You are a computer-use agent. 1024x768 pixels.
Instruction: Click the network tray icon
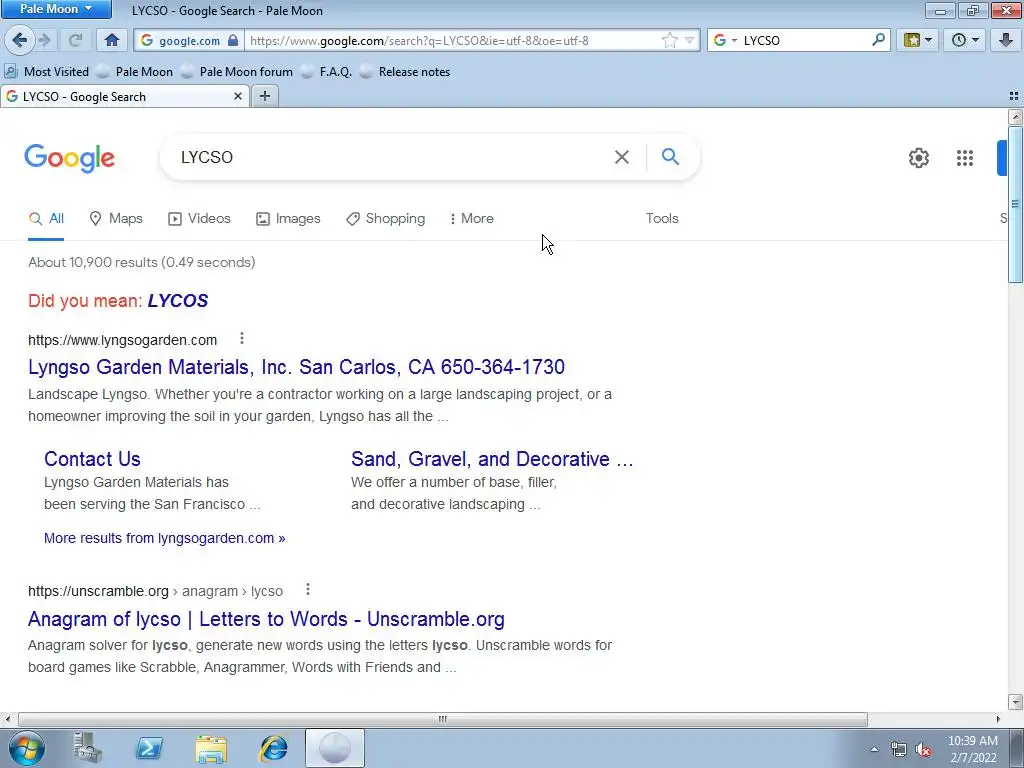point(899,750)
